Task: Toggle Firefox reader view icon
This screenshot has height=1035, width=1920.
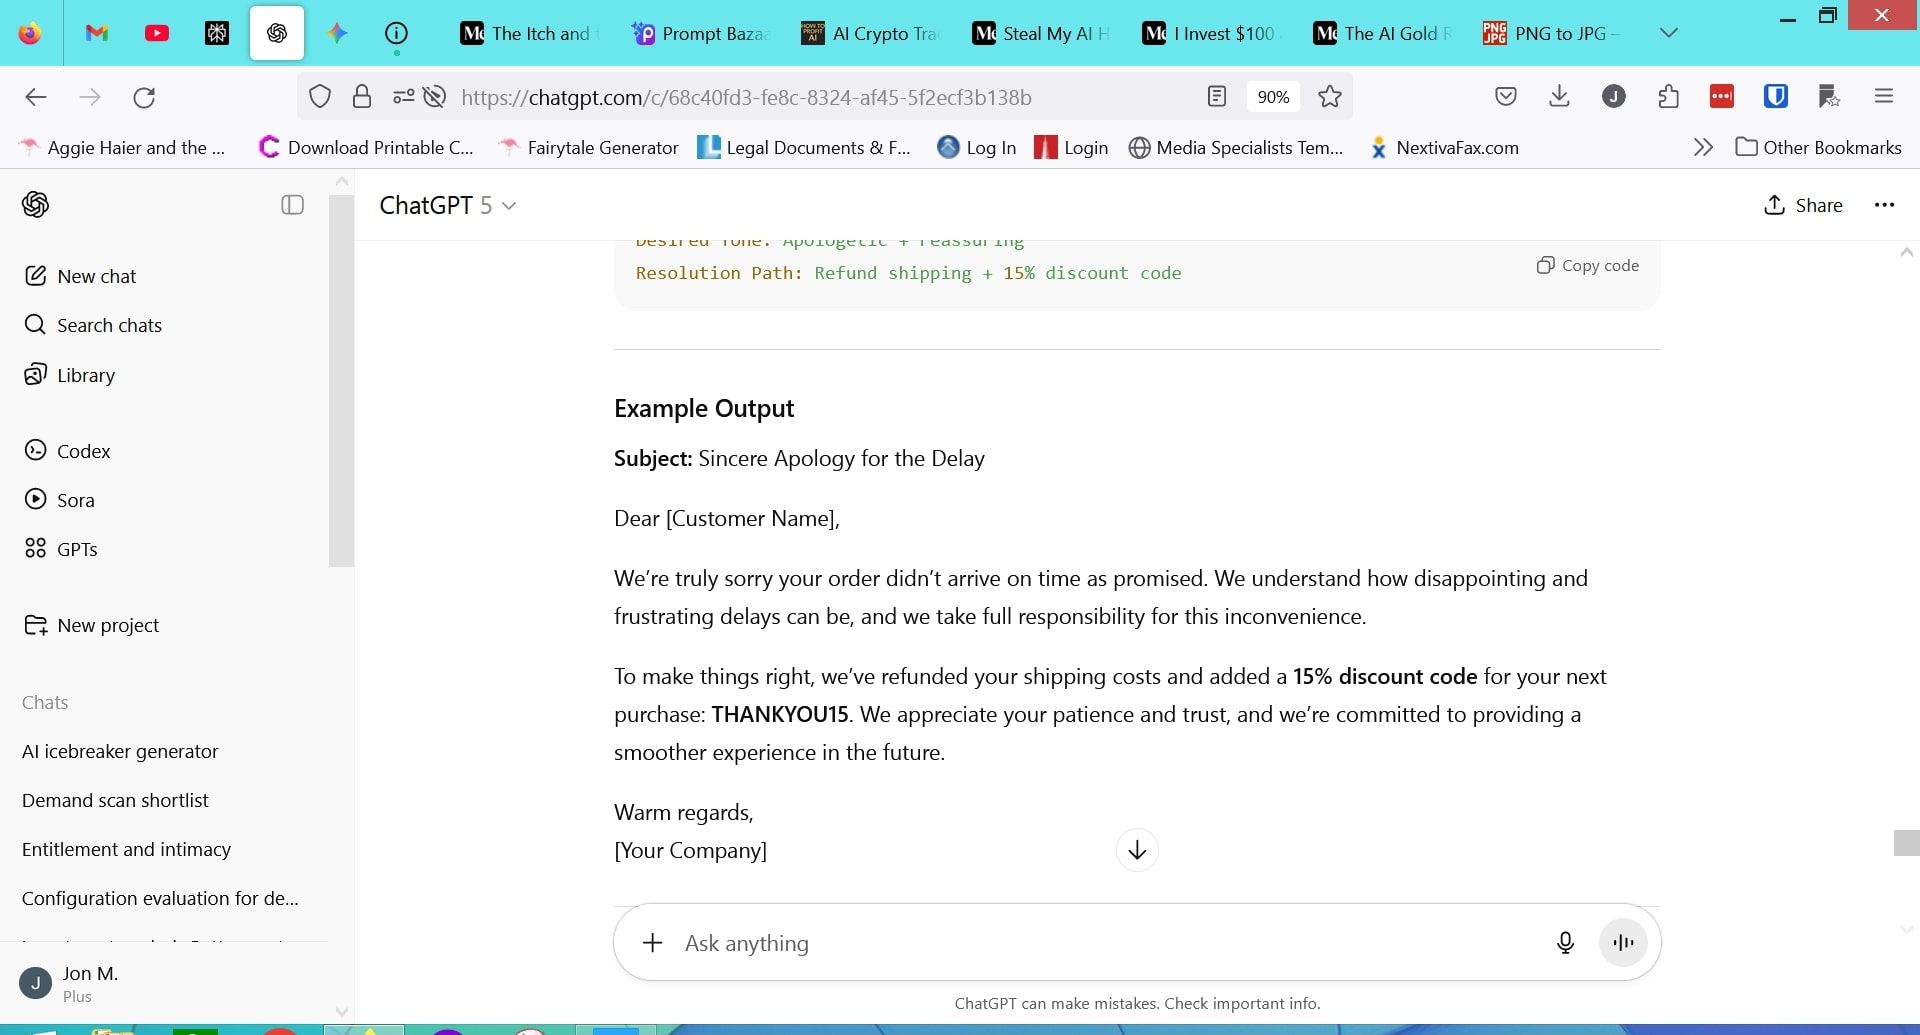Action: coord(1216,97)
